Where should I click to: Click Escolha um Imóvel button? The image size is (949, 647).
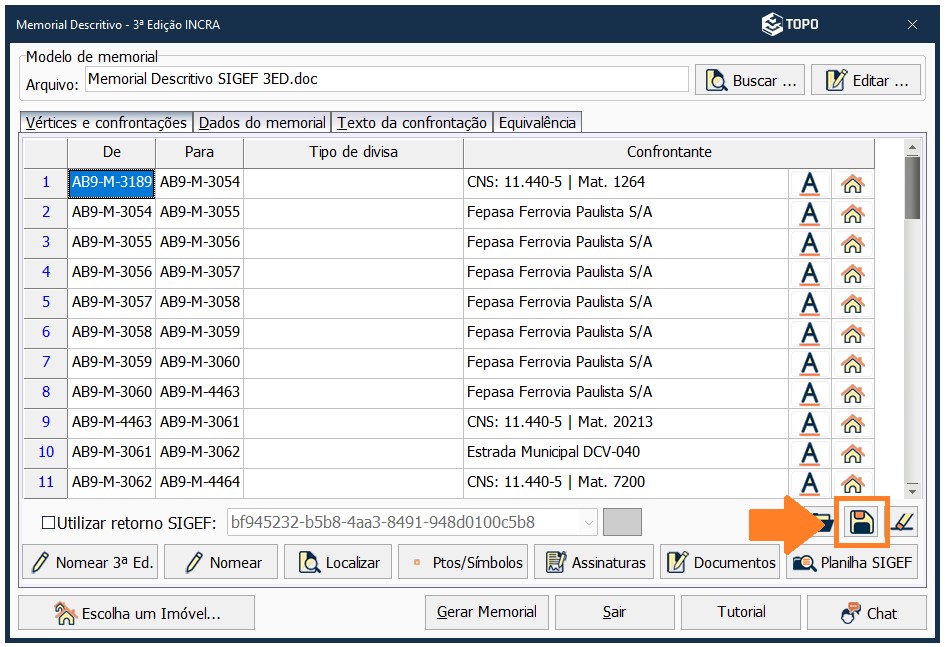click(x=136, y=613)
